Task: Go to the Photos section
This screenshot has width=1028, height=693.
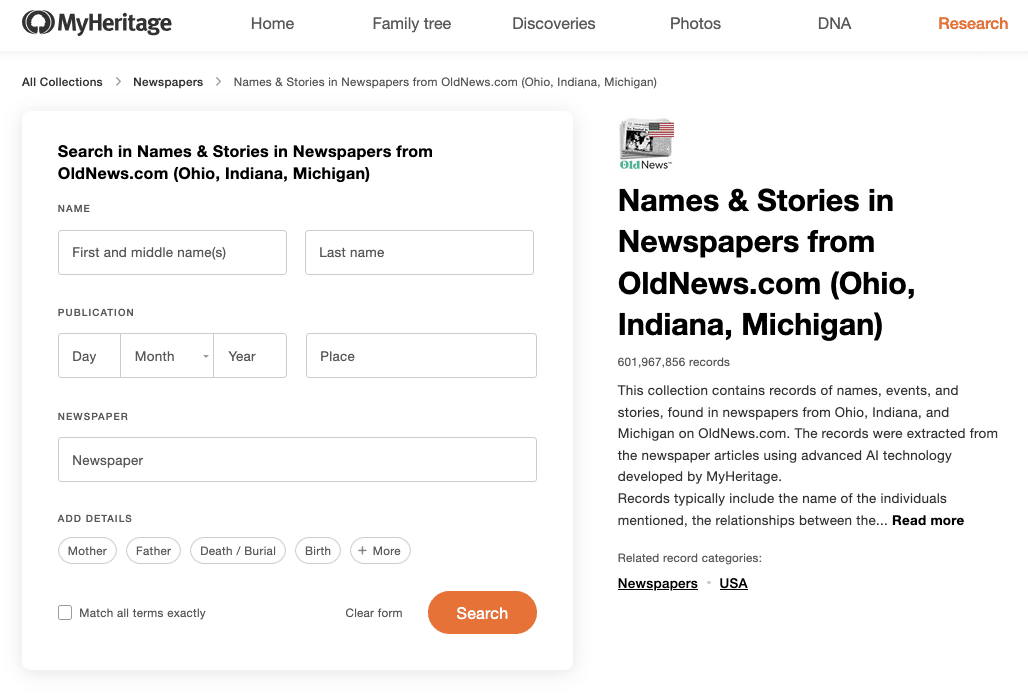Action: pyautogui.click(x=694, y=23)
